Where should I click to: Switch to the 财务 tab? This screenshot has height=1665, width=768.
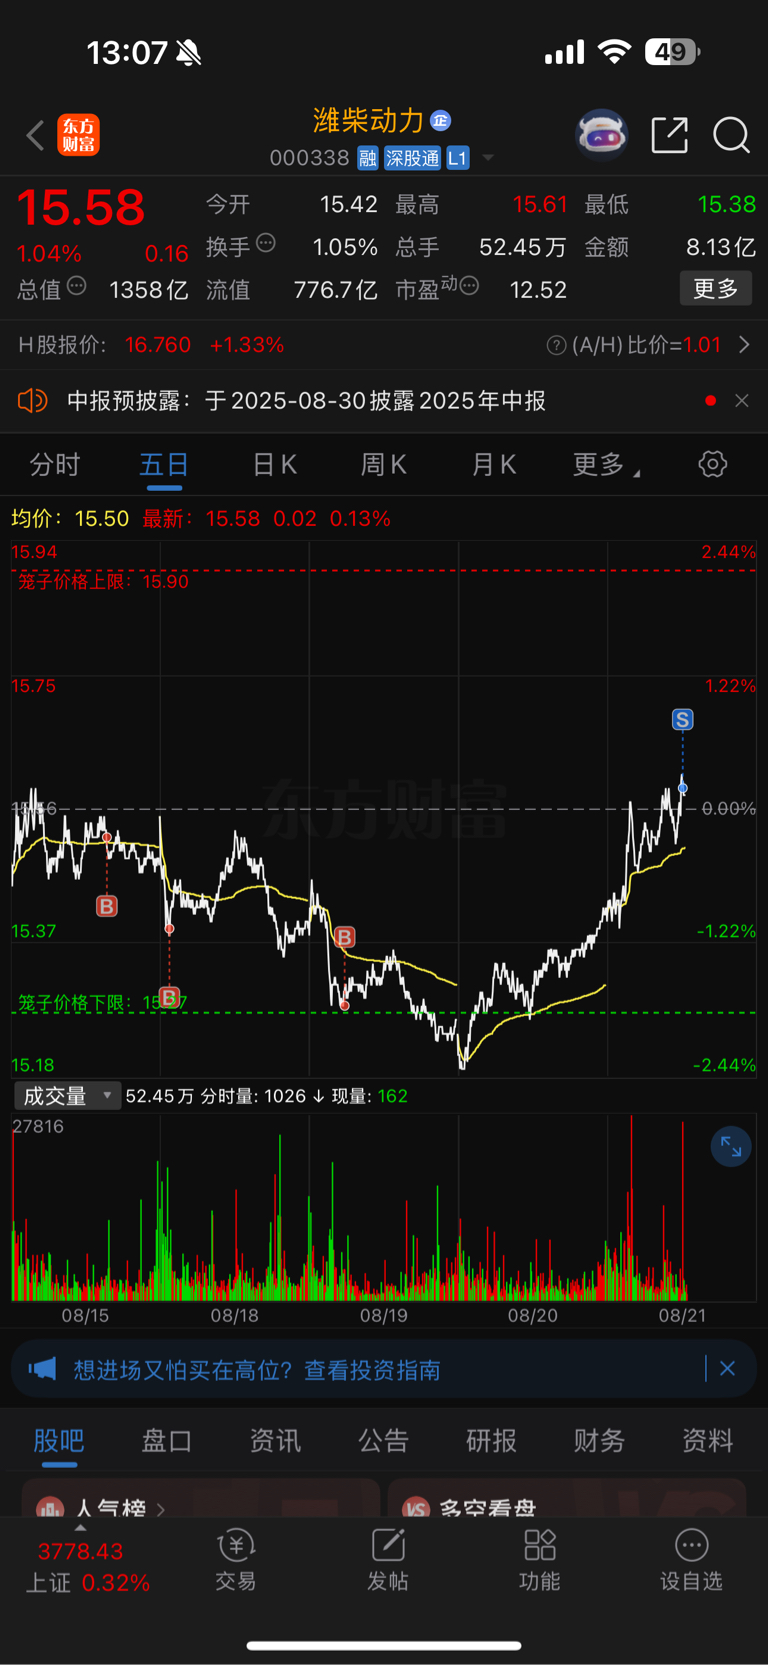coord(599,1441)
